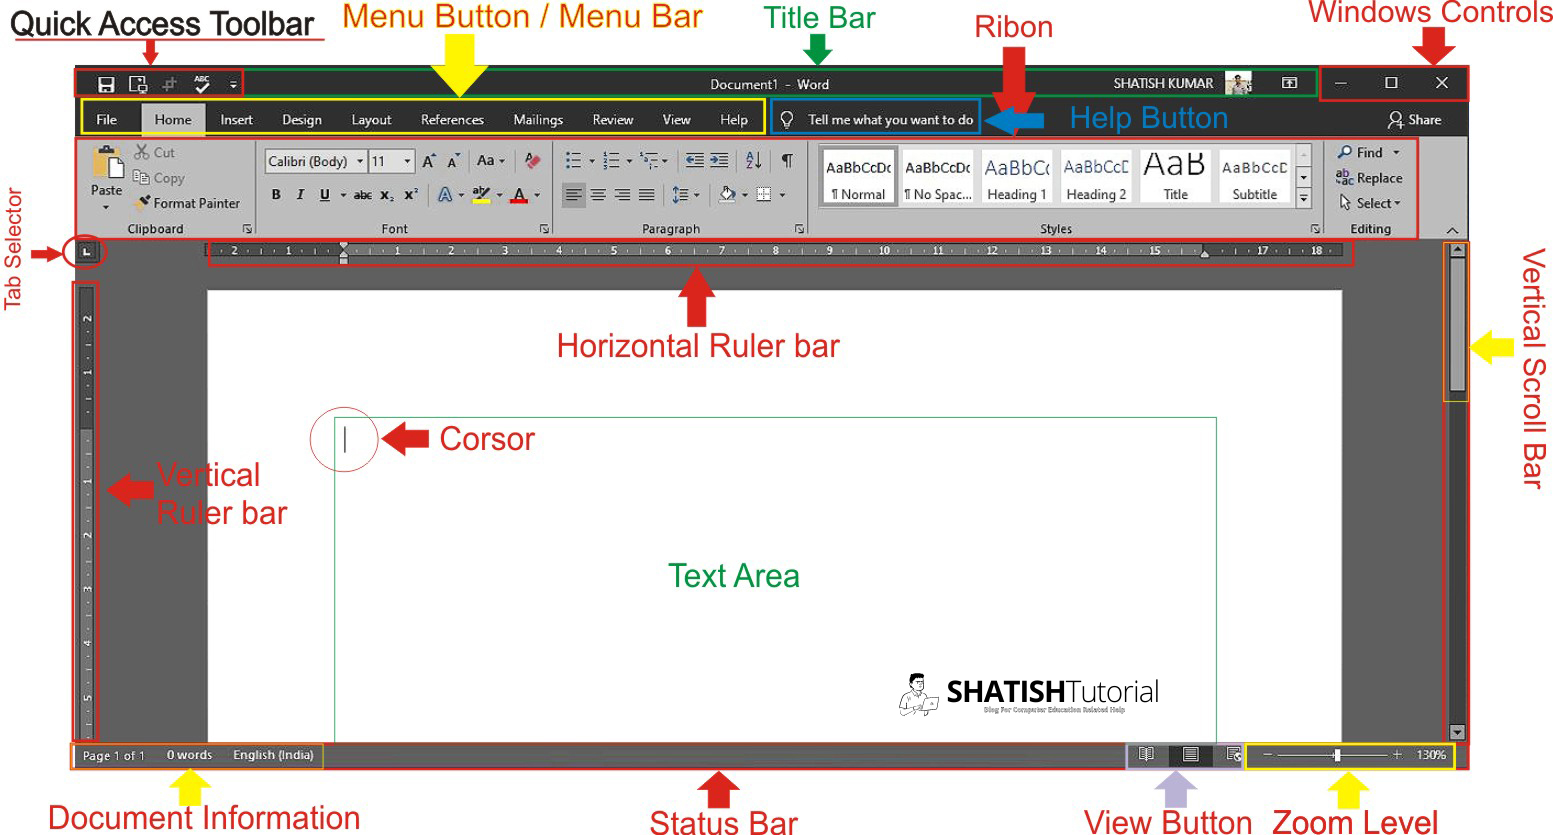1553x835 pixels.
Task: Select the Format Painter tool
Action: 188,203
